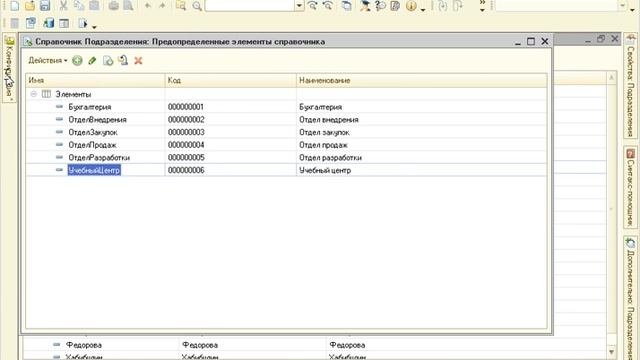Click the Copy icon beside the scissors
The height and width of the screenshot is (360, 640).
(79, 5)
